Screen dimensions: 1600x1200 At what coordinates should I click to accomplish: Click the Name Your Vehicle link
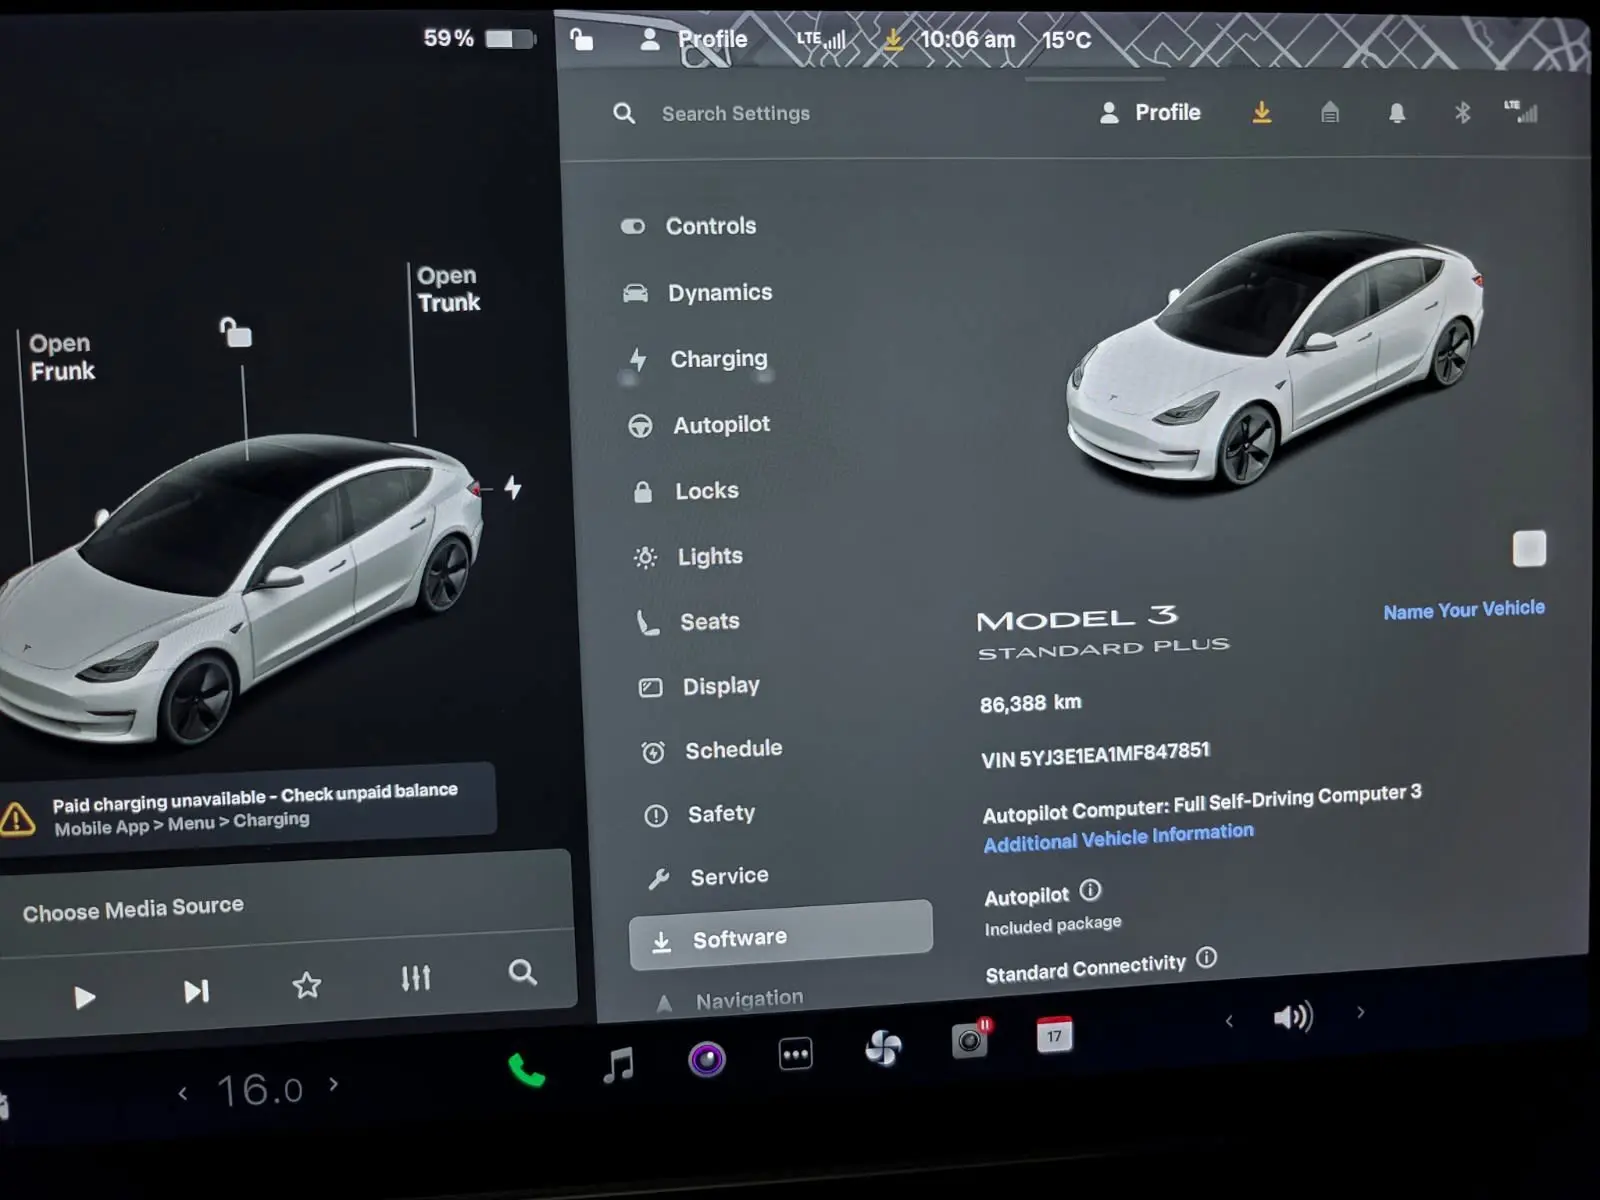[x=1464, y=609]
